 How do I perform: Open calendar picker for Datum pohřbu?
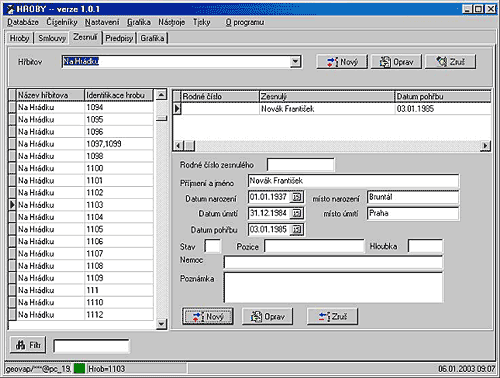click(297, 229)
